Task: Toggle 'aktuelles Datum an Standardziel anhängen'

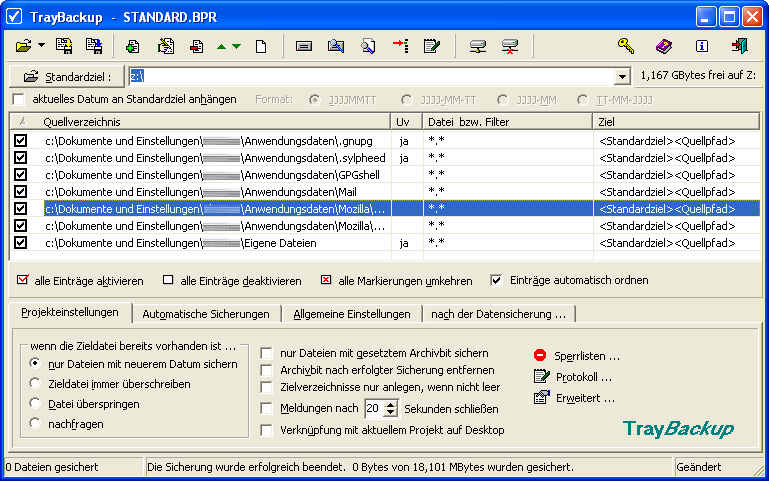Action: 19,100
